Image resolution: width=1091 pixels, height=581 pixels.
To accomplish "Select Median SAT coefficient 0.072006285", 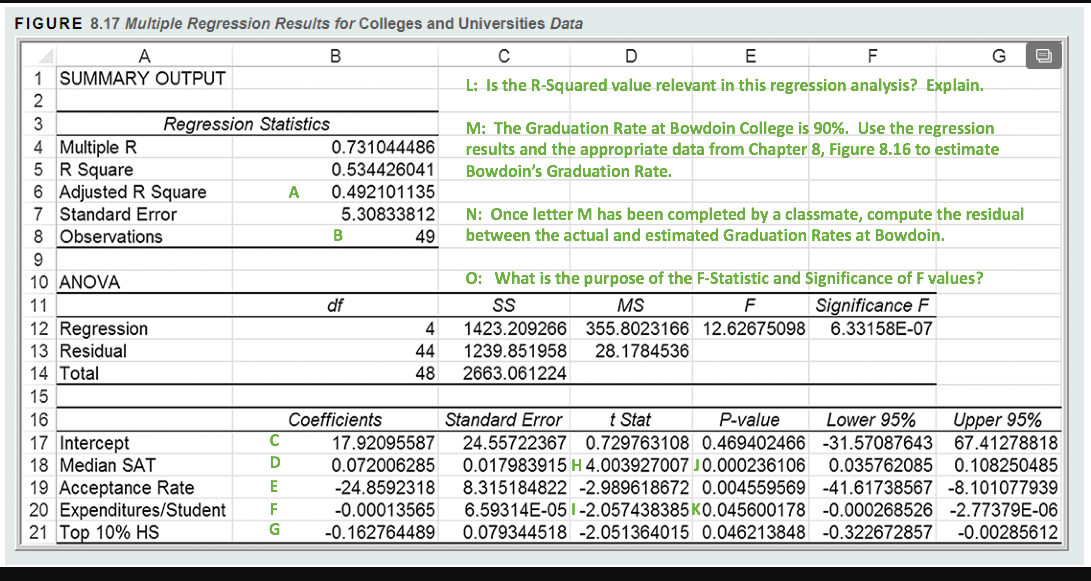I will [383, 465].
